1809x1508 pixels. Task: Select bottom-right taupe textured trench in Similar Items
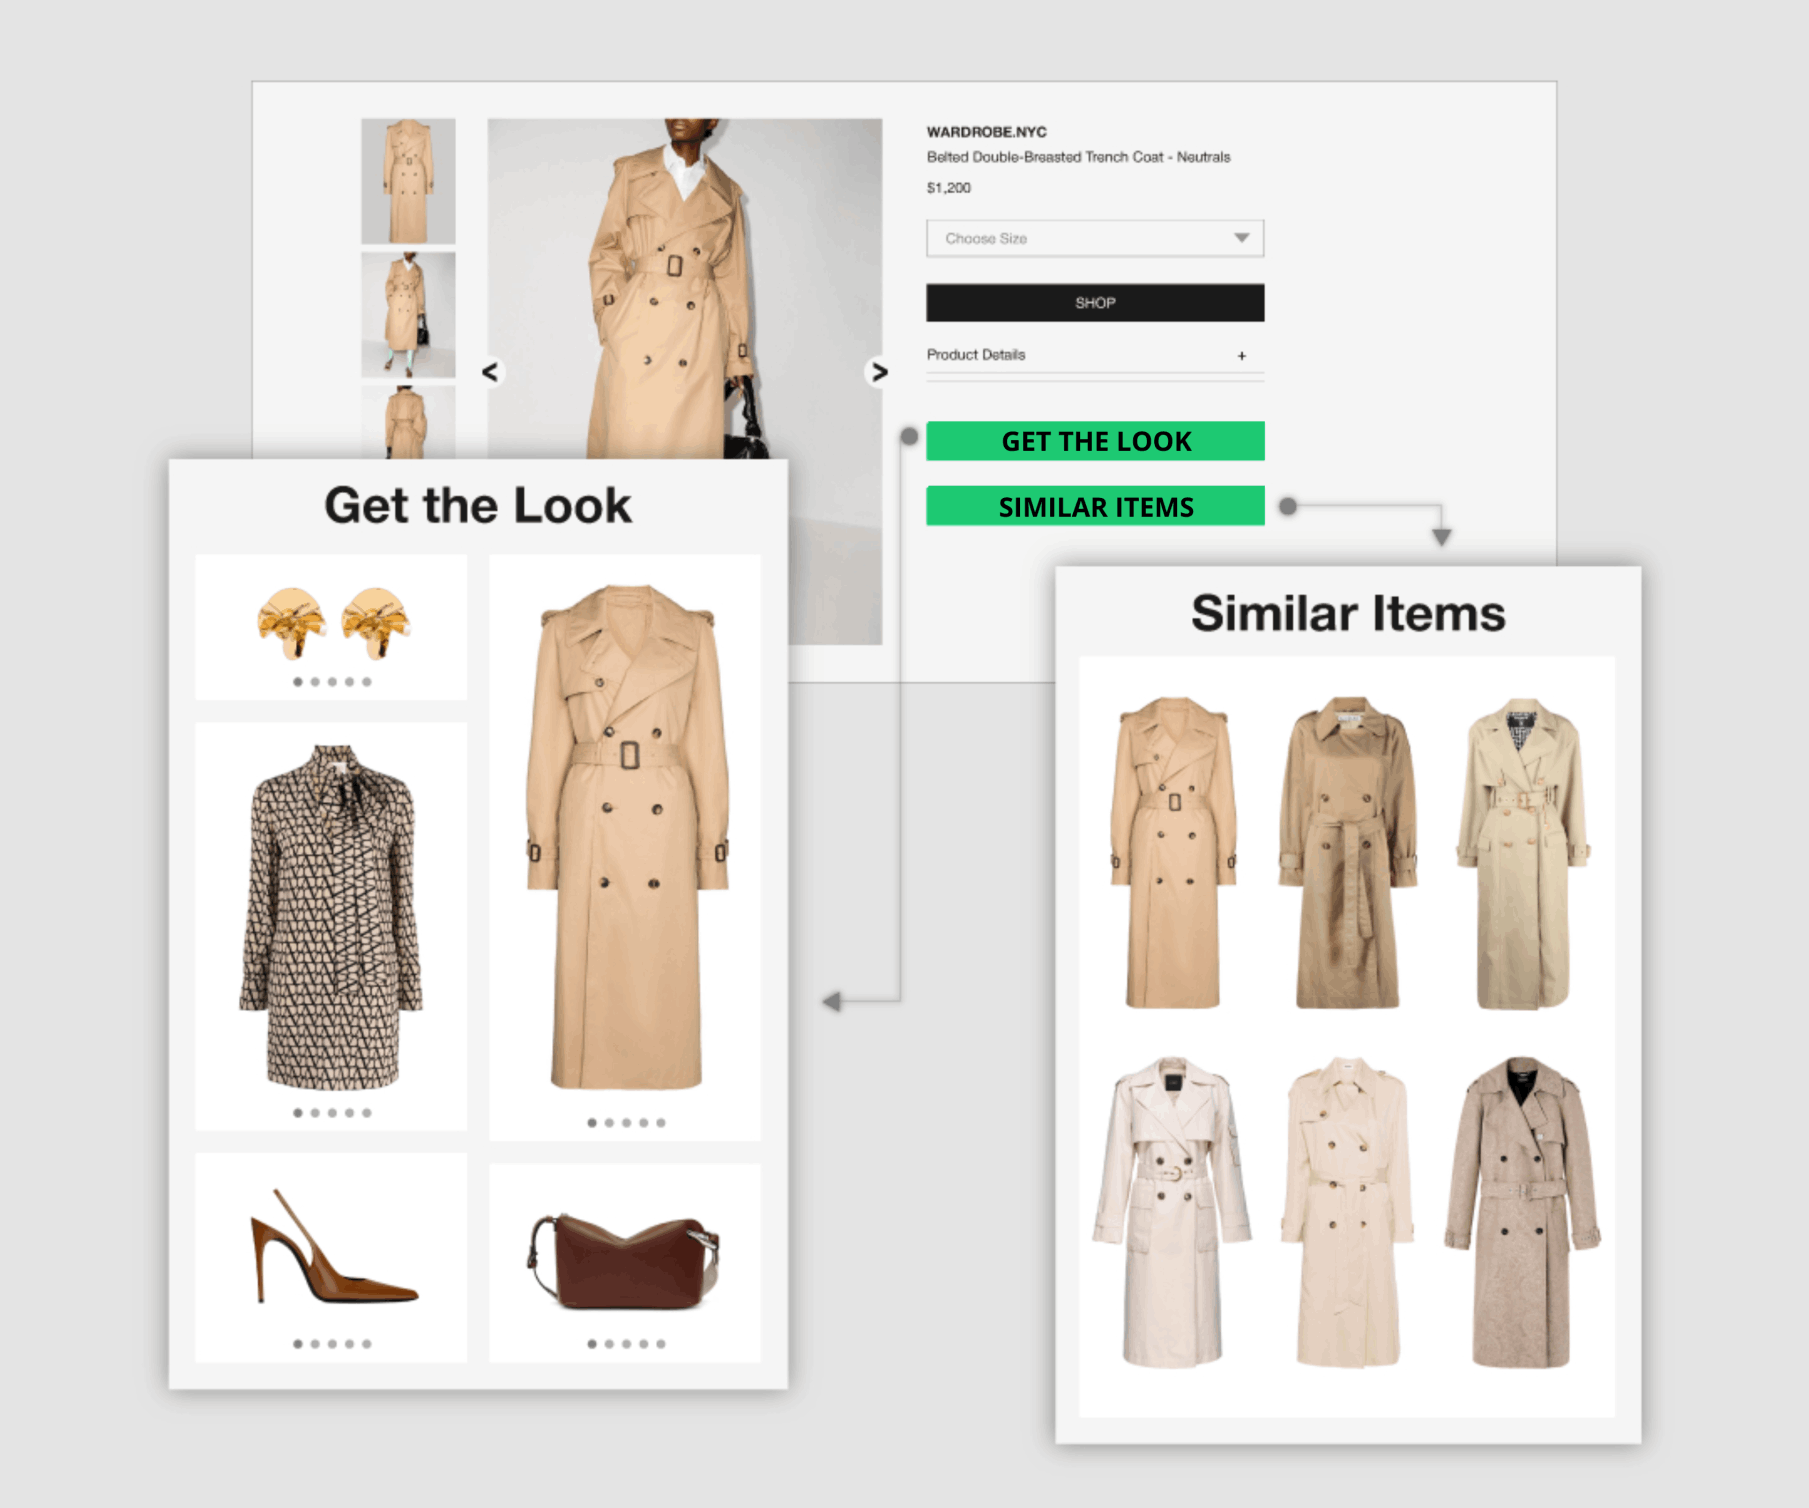(1522, 1212)
